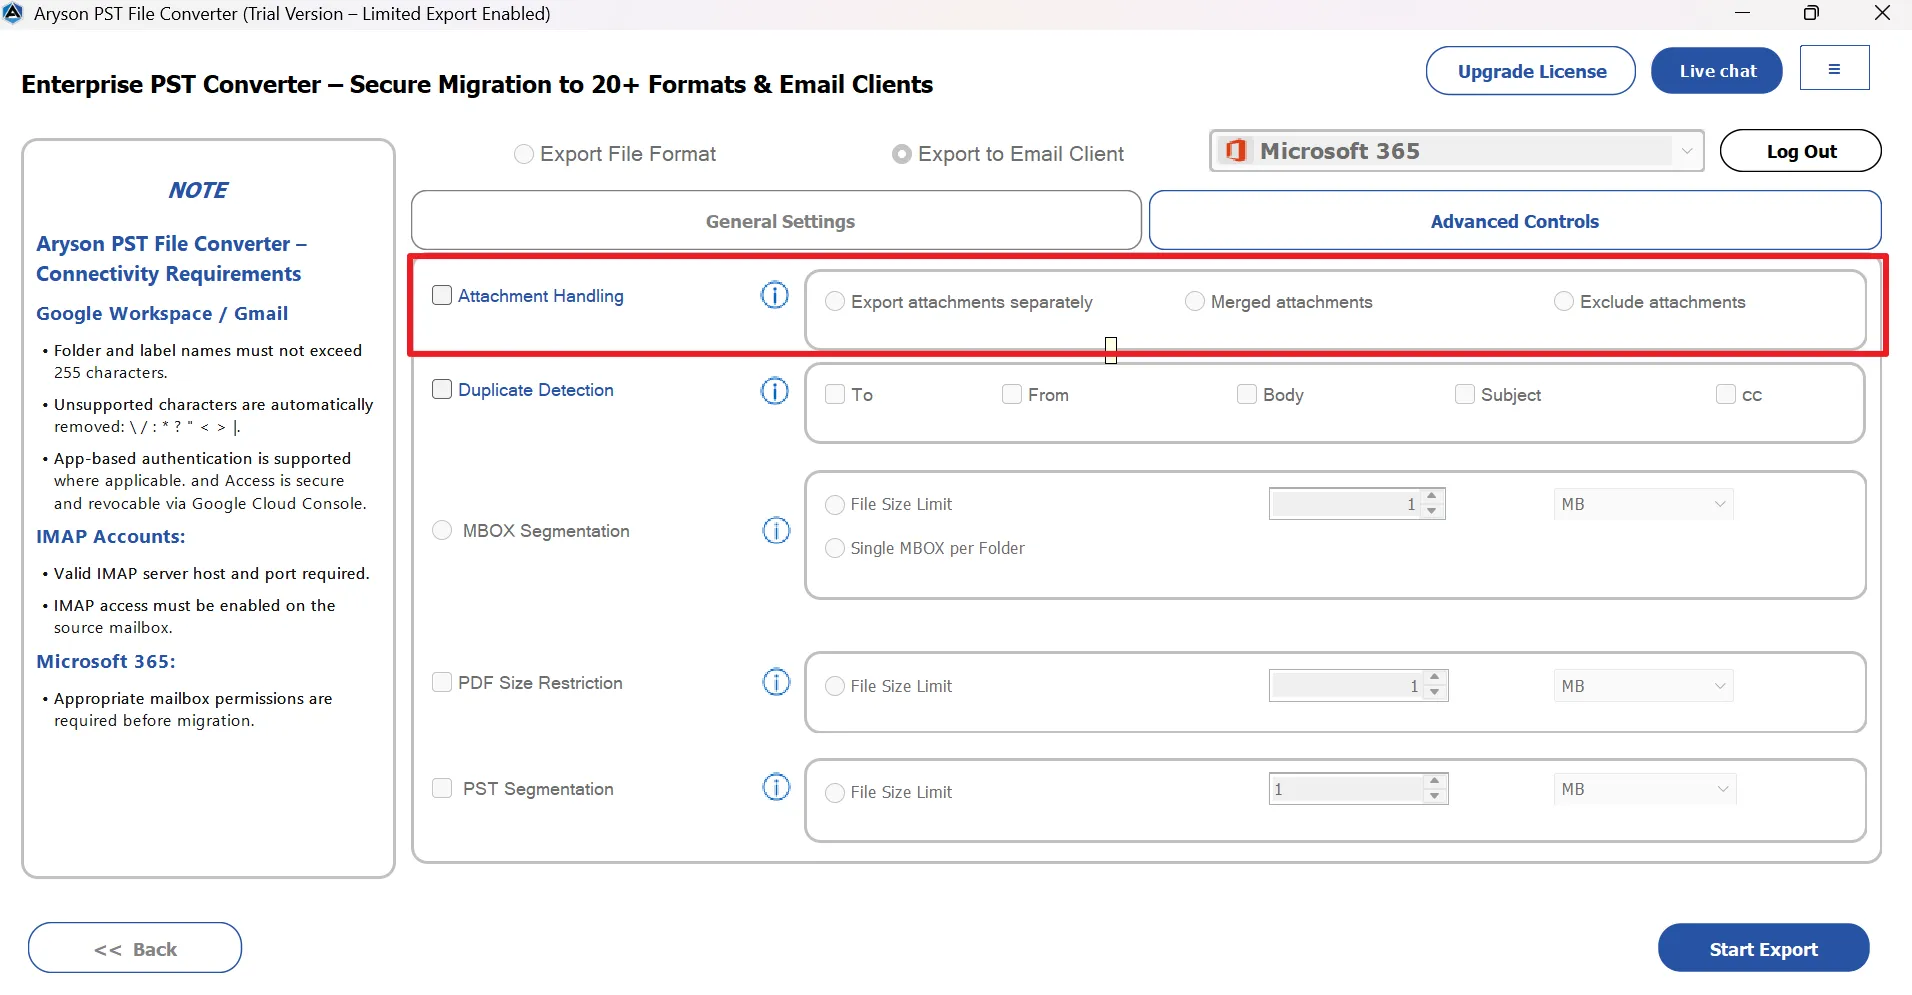Screen dimensions: 1912x995
Task: Select File Size Limit radio in PST Segmentation row
Action: [835, 792]
